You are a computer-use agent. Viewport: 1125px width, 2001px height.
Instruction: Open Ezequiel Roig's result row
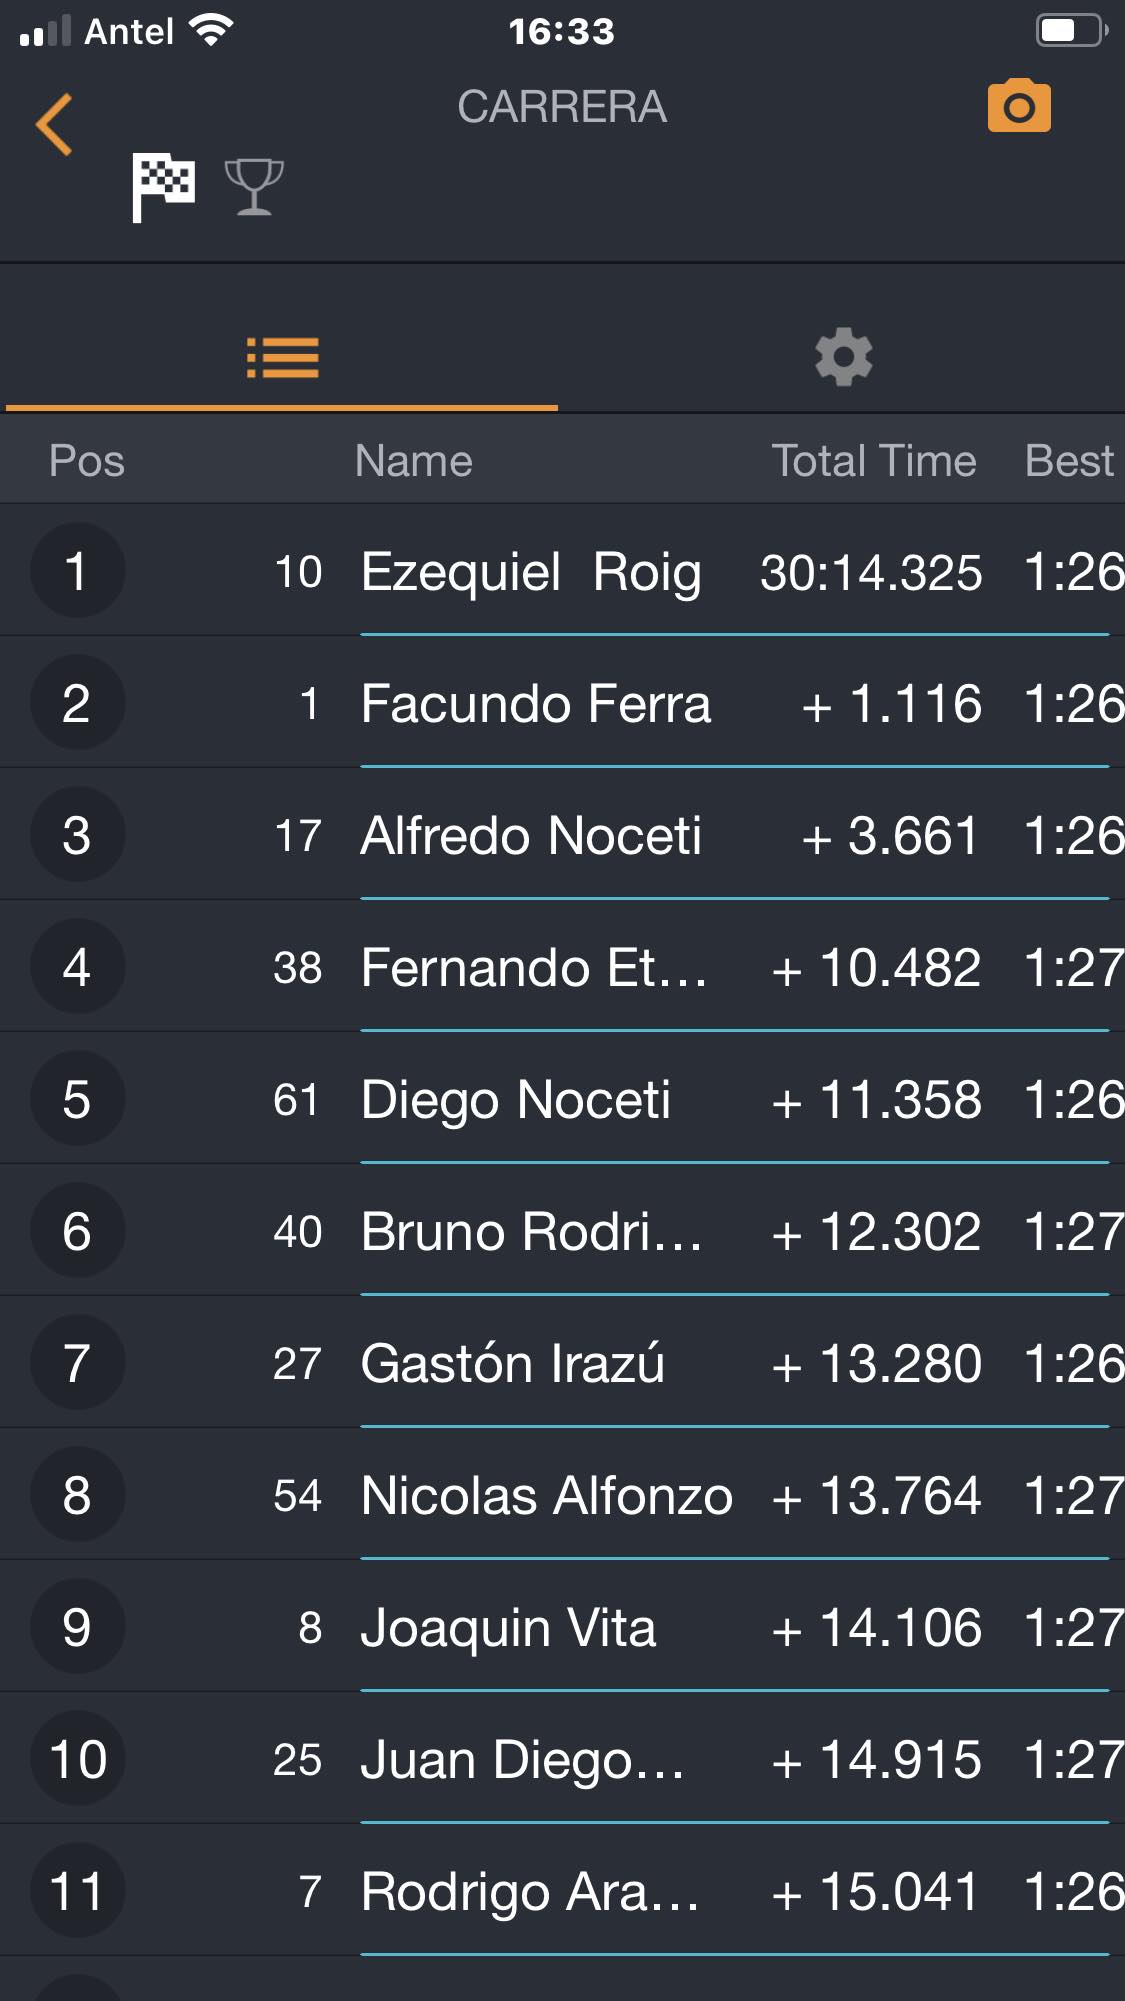[x=562, y=571]
